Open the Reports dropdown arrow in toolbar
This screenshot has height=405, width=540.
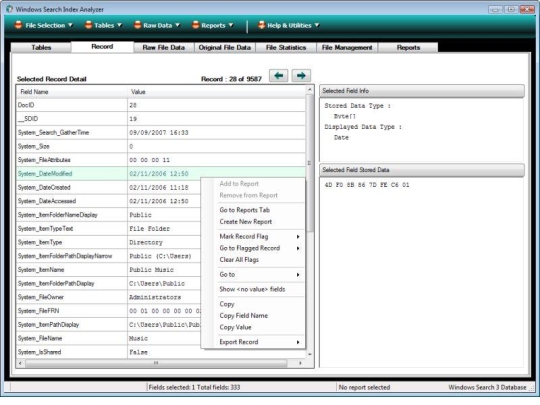(231, 25)
